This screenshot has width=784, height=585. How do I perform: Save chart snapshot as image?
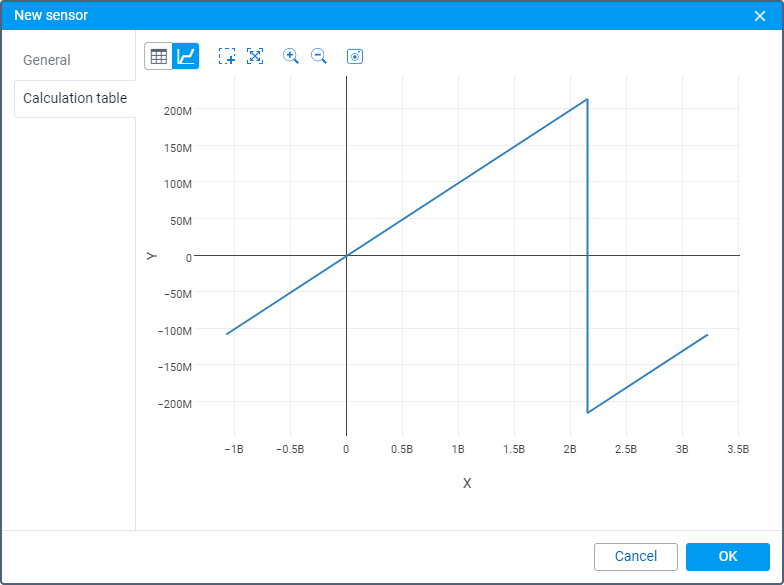click(354, 56)
